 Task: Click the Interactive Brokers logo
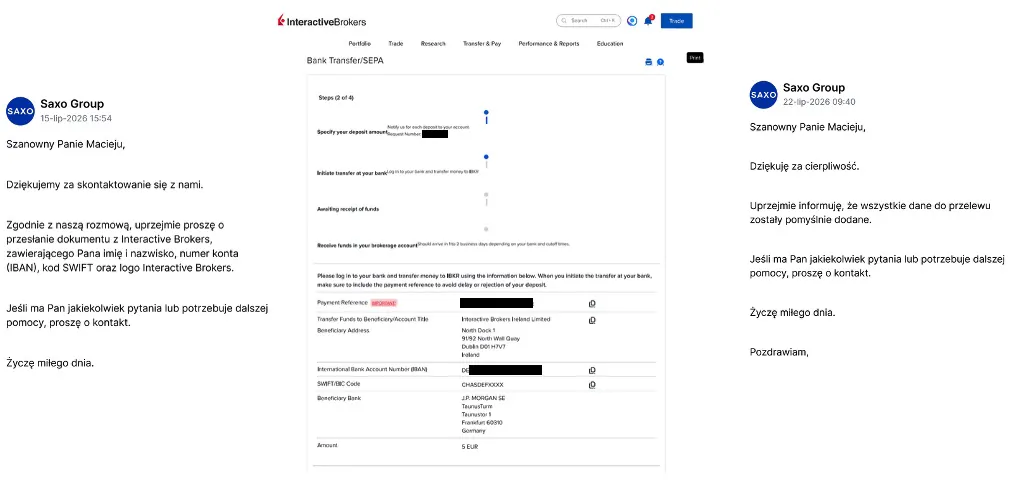point(322,22)
